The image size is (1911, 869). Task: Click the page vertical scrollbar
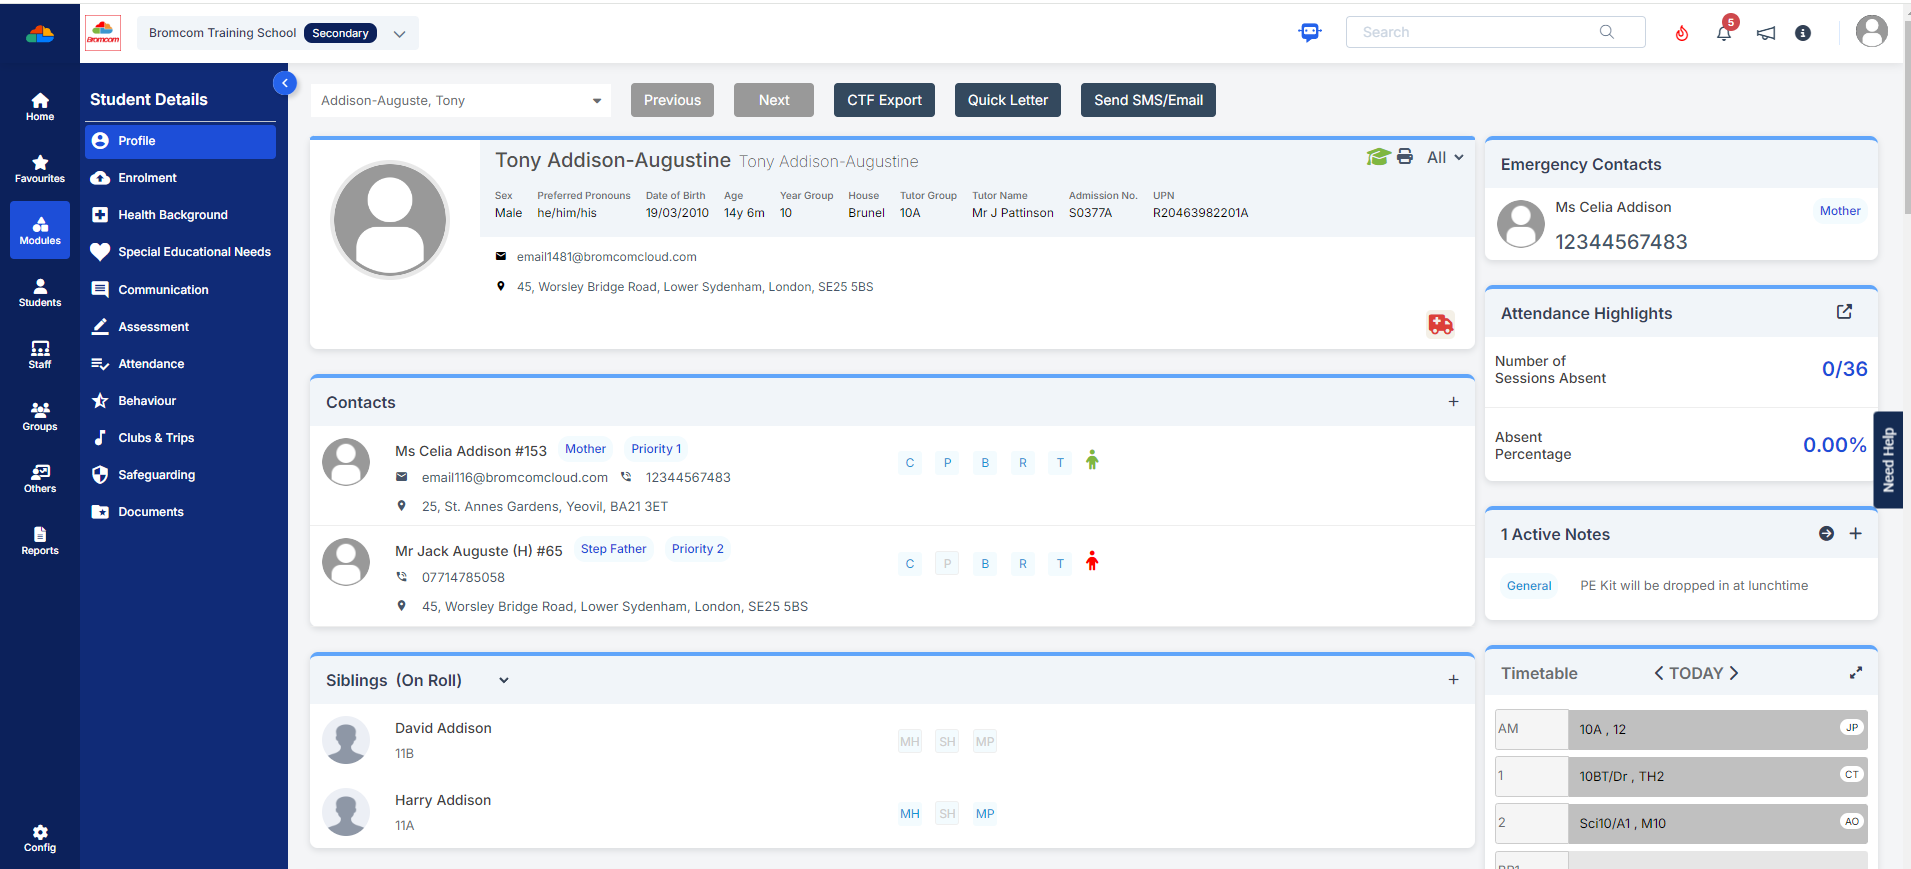tap(1906, 120)
